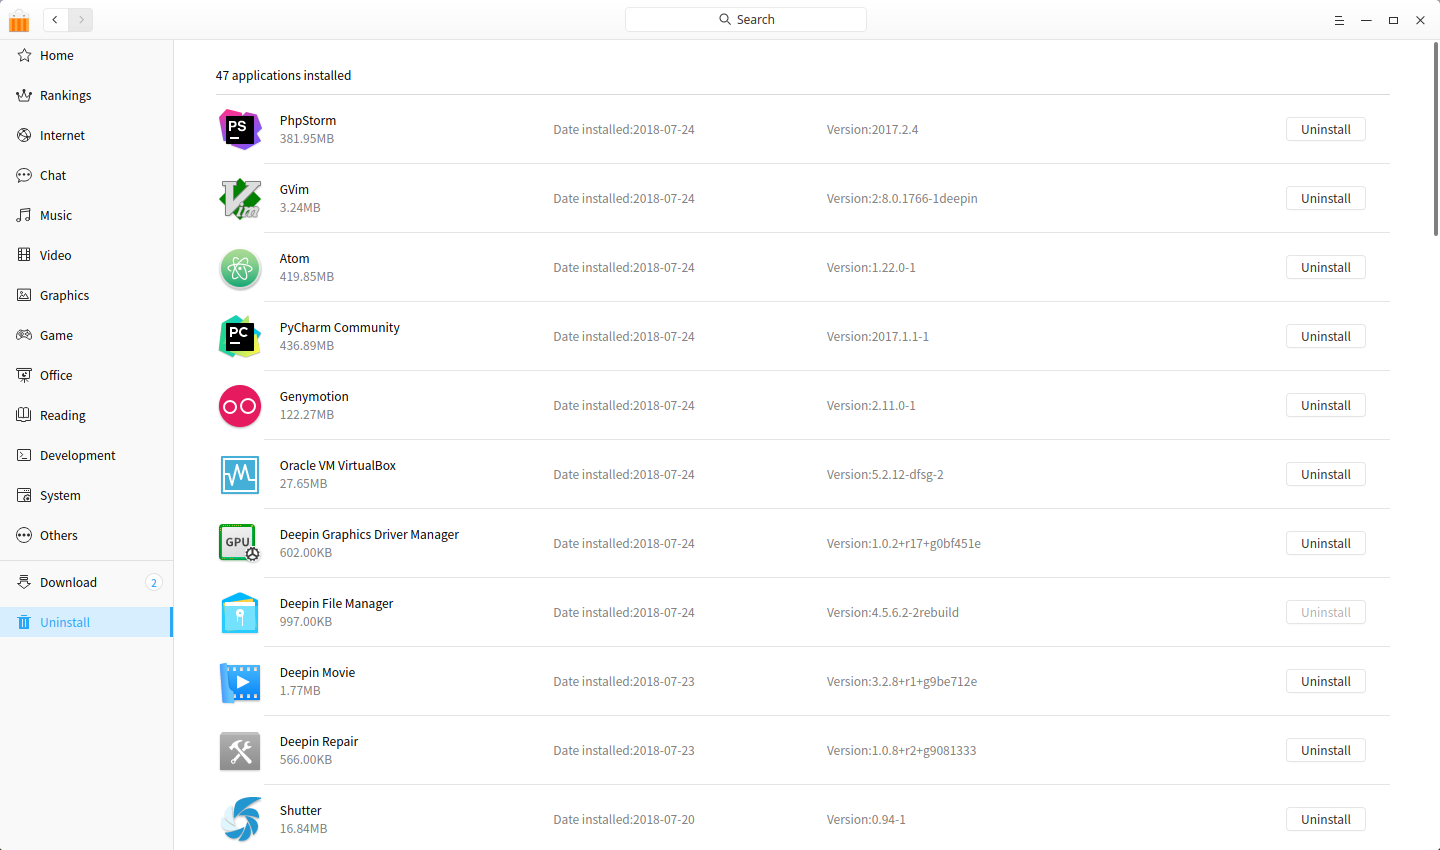
Task: Open the Chat category
Action: [x=86, y=176]
